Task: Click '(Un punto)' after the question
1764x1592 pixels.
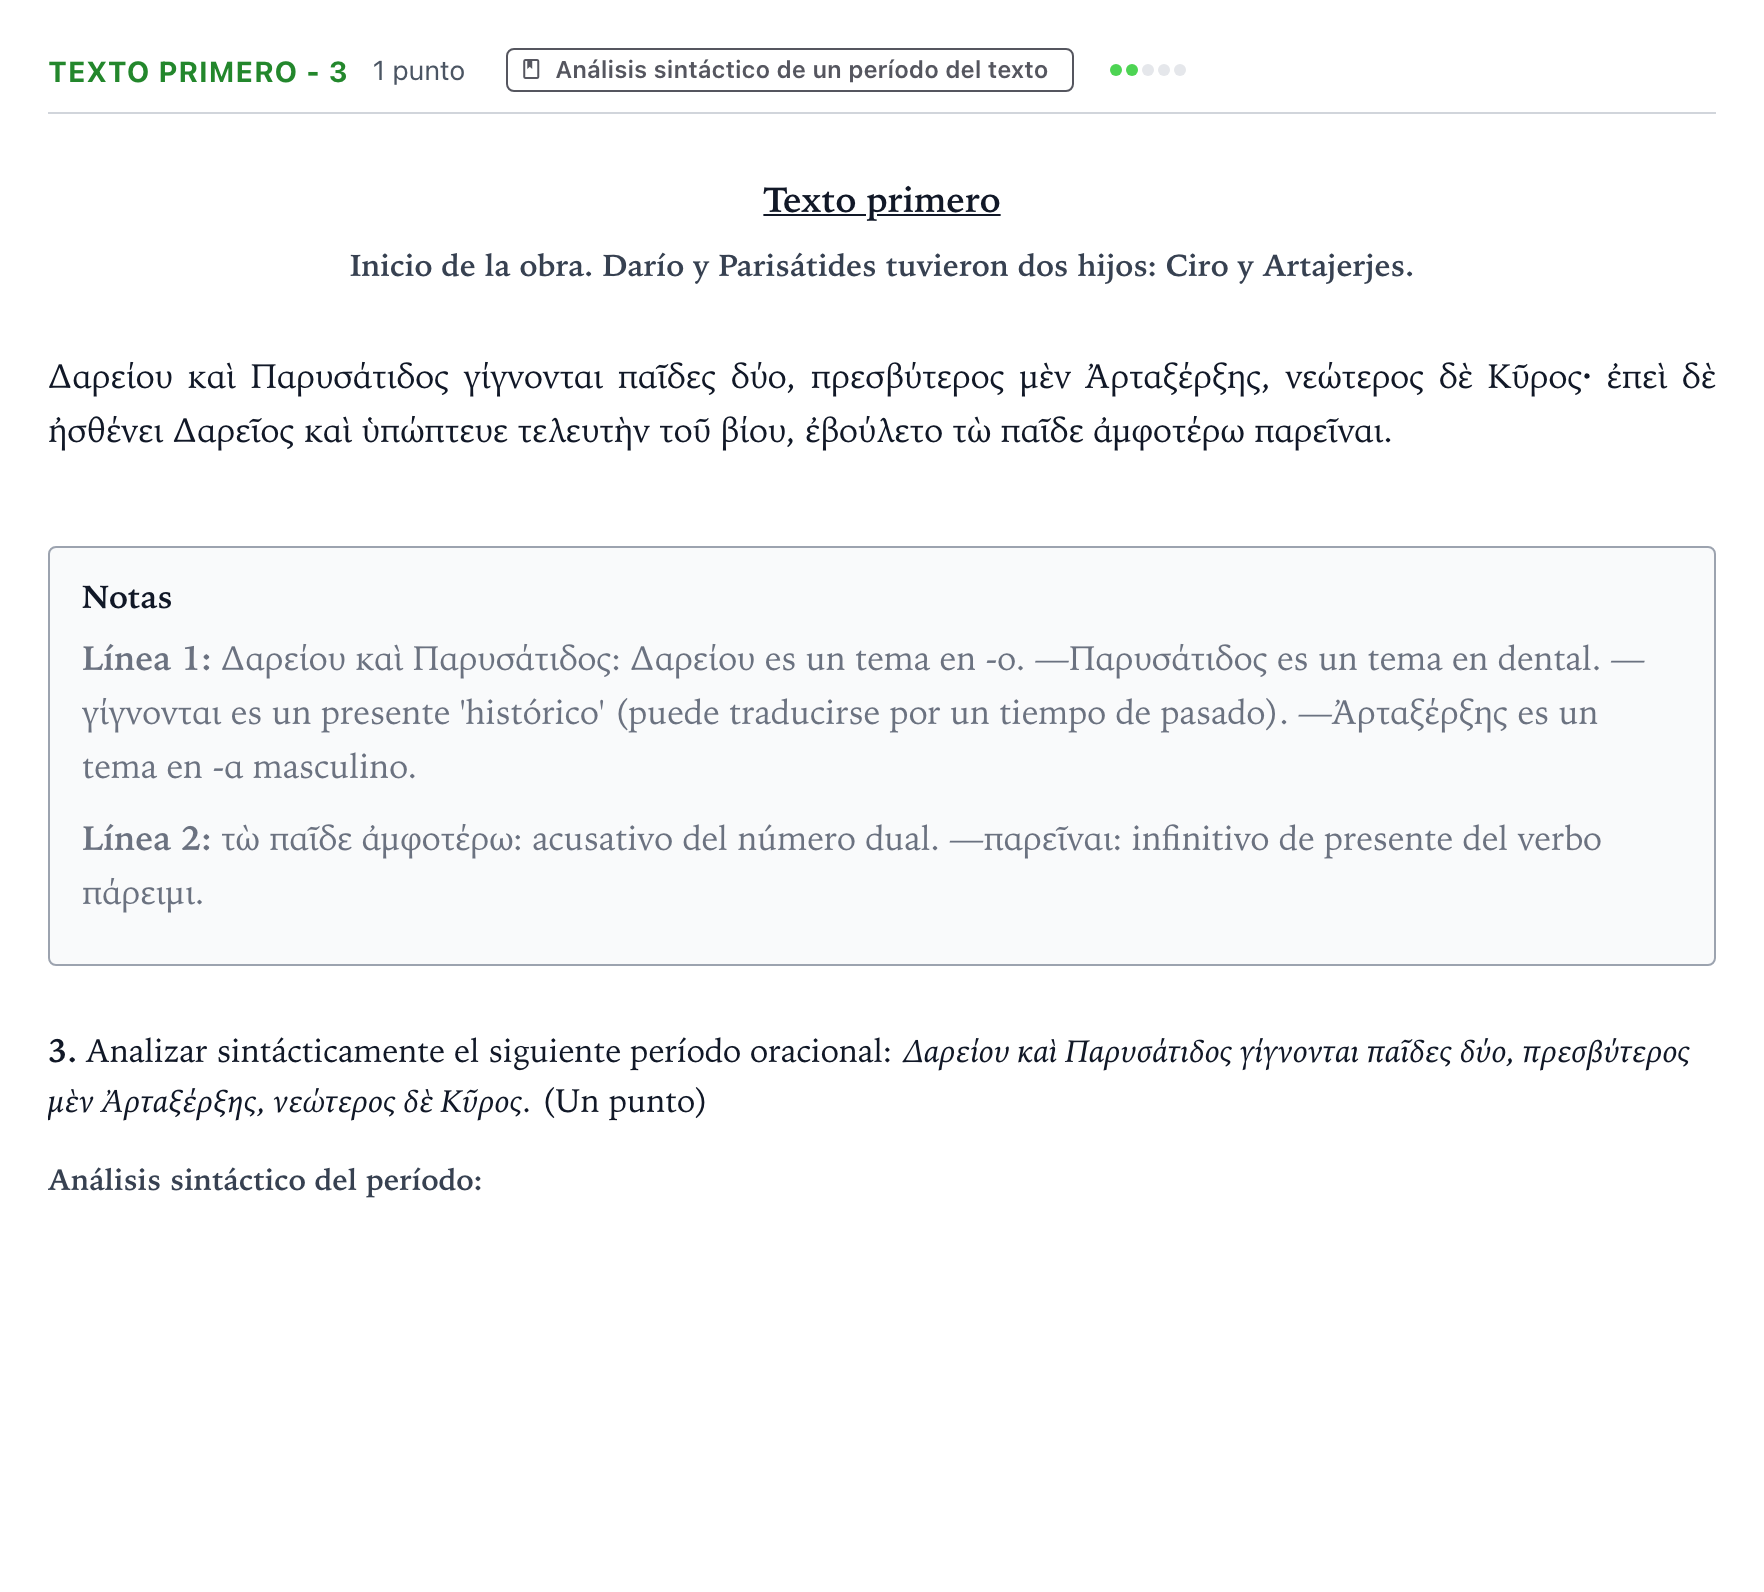Action: click(625, 1102)
